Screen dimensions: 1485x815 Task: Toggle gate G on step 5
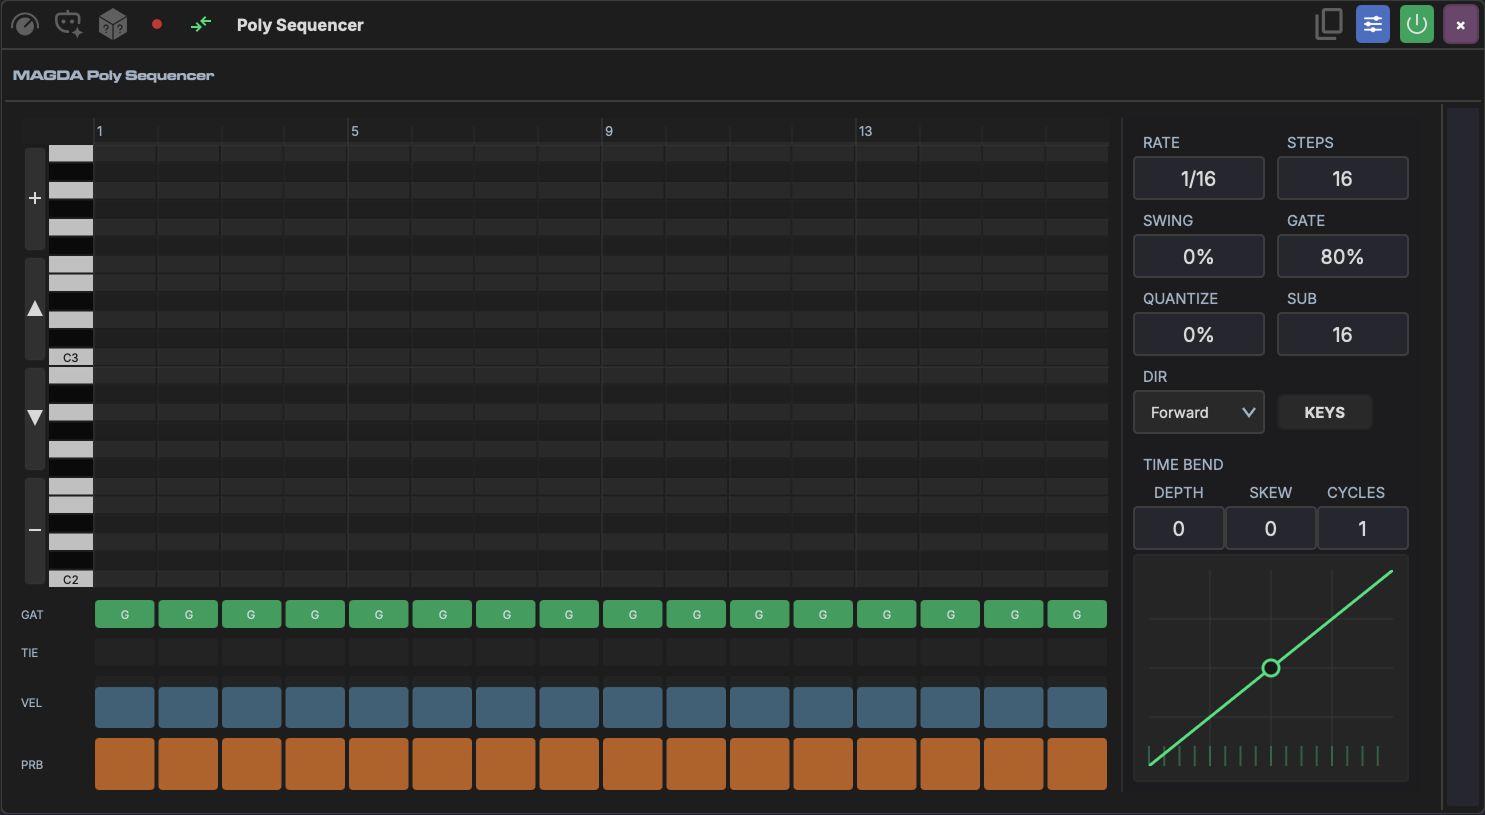pyautogui.click(x=379, y=614)
